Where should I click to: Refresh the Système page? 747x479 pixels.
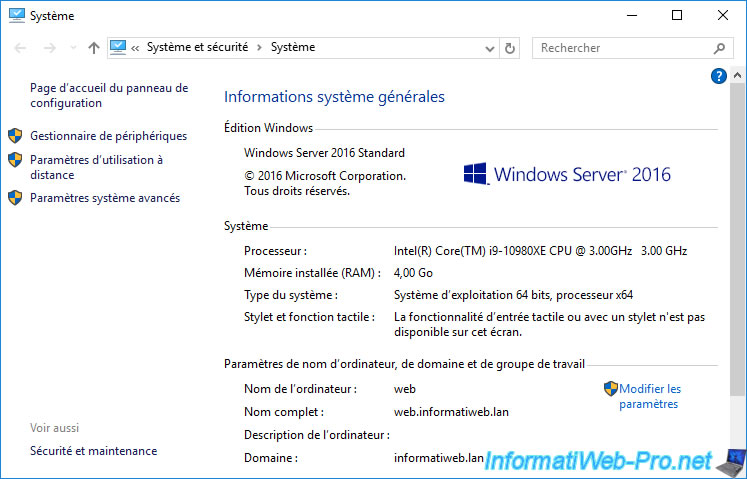point(509,48)
